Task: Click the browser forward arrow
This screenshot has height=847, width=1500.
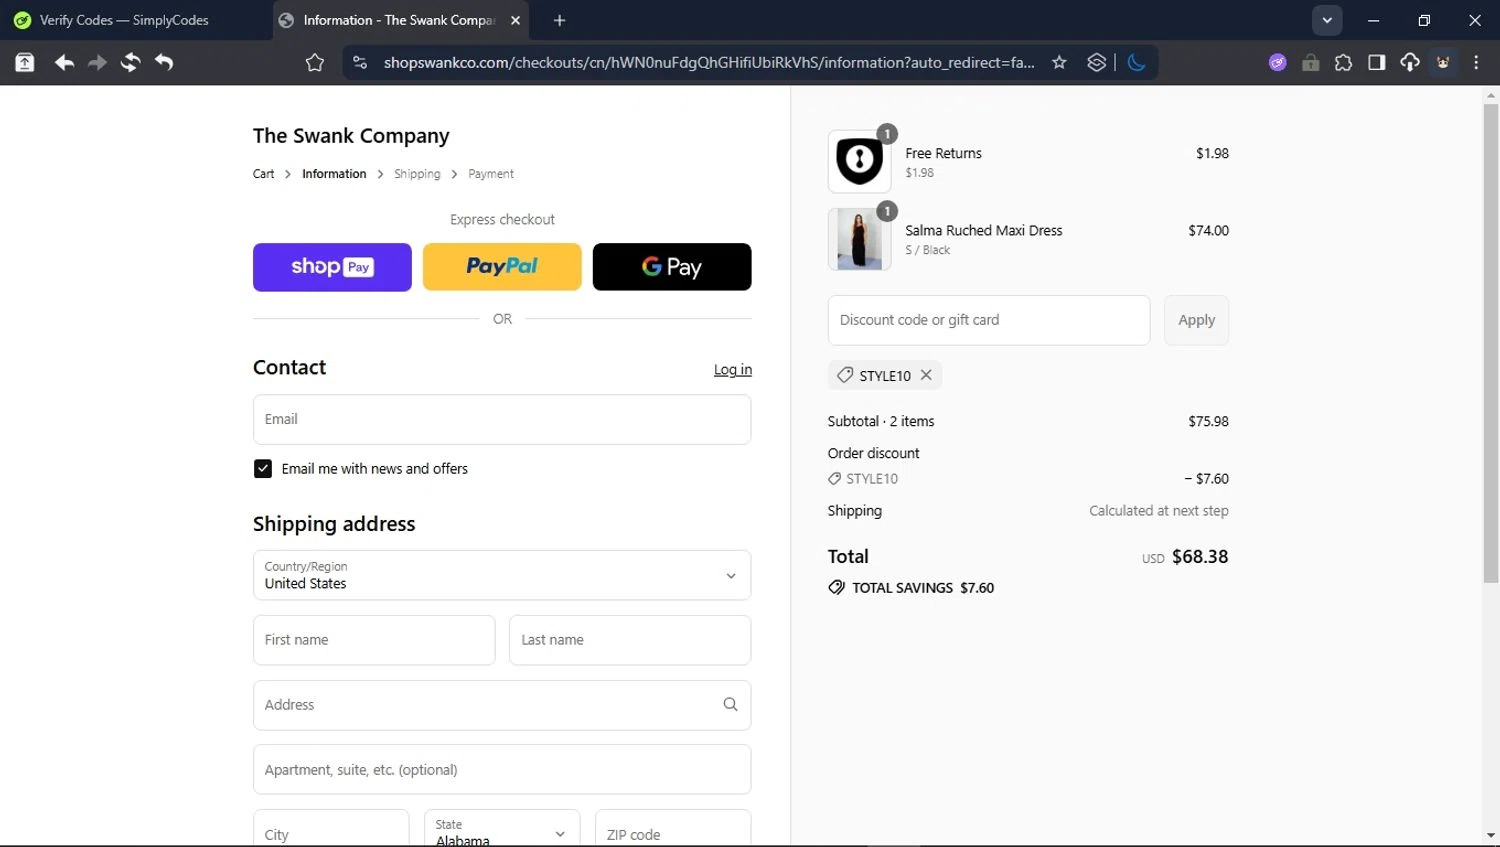Action: (x=97, y=62)
